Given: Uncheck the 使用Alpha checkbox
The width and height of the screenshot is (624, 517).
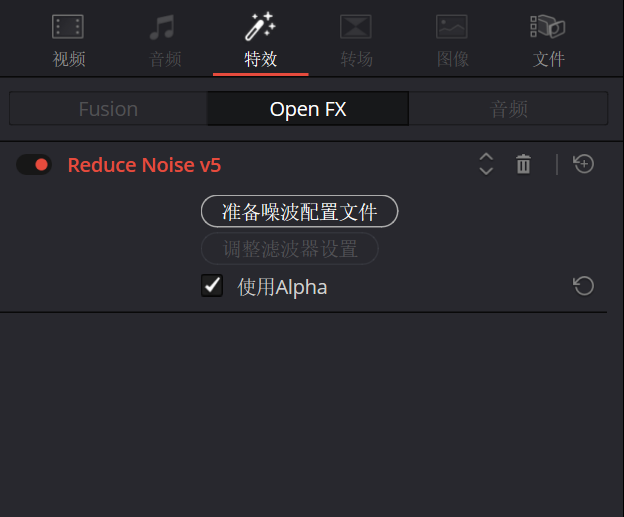Looking at the screenshot, I should (212, 287).
